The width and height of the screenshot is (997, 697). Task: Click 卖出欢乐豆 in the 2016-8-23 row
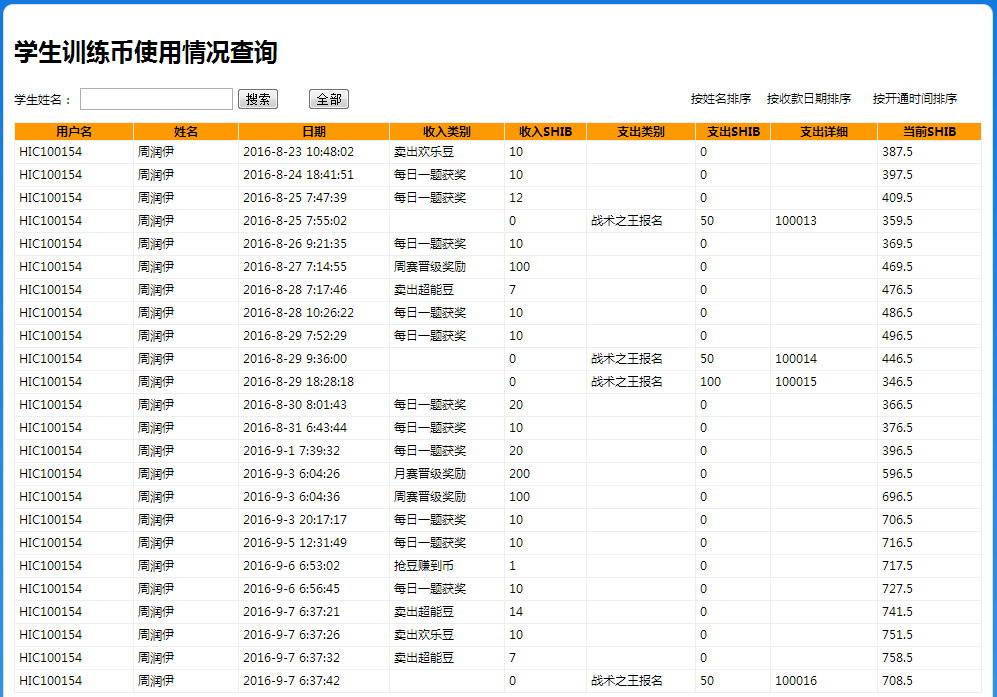423,152
